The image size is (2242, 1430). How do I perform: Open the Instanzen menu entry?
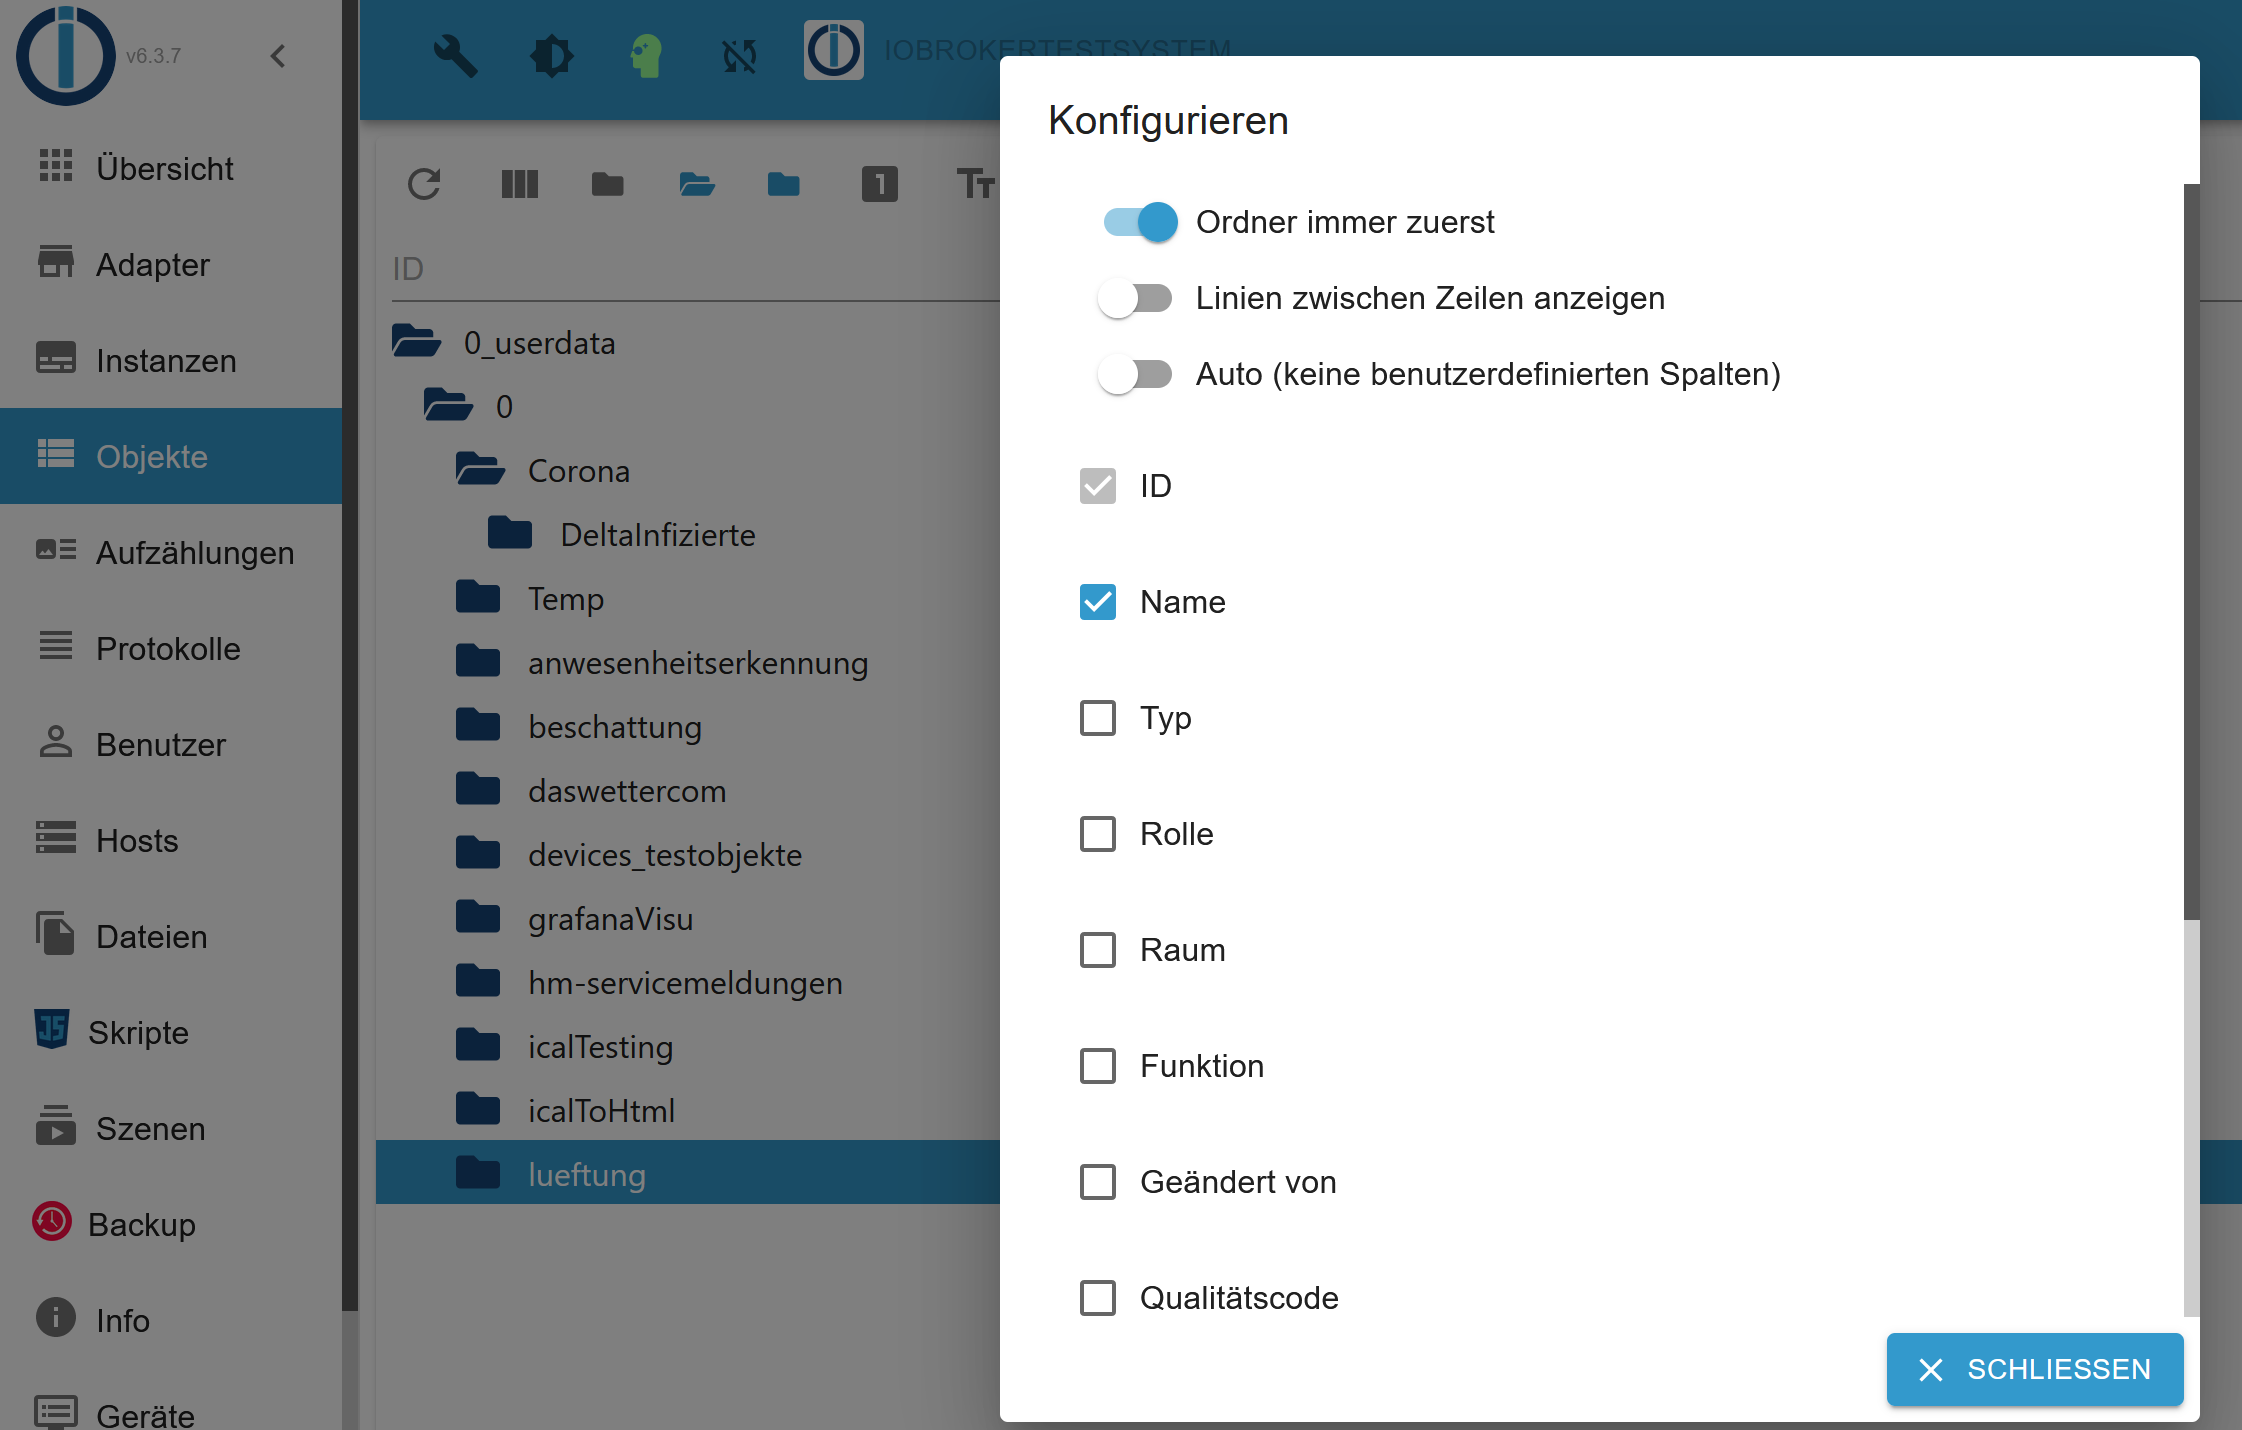166,360
